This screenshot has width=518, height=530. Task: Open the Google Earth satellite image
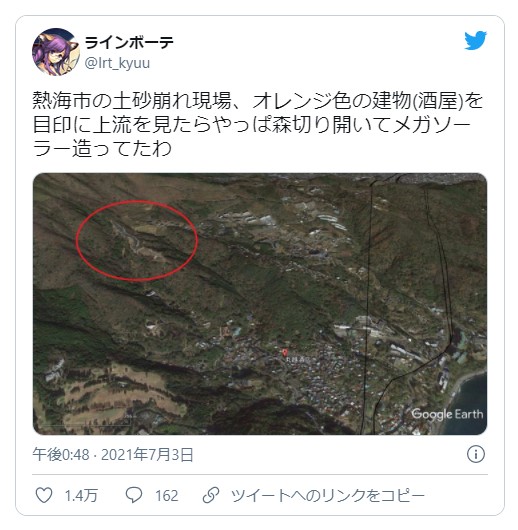260,304
